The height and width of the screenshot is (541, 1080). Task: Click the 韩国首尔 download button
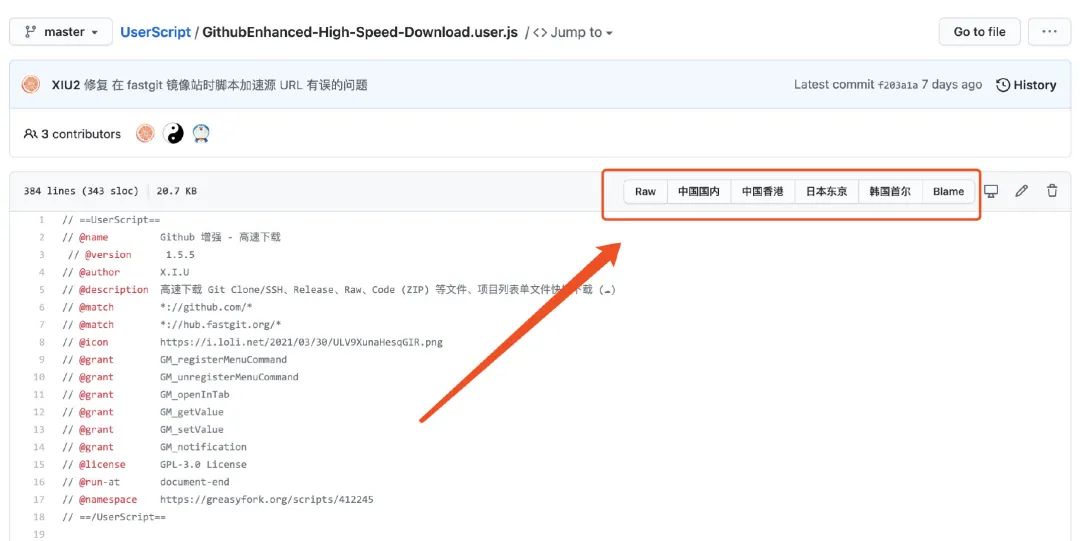point(890,192)
